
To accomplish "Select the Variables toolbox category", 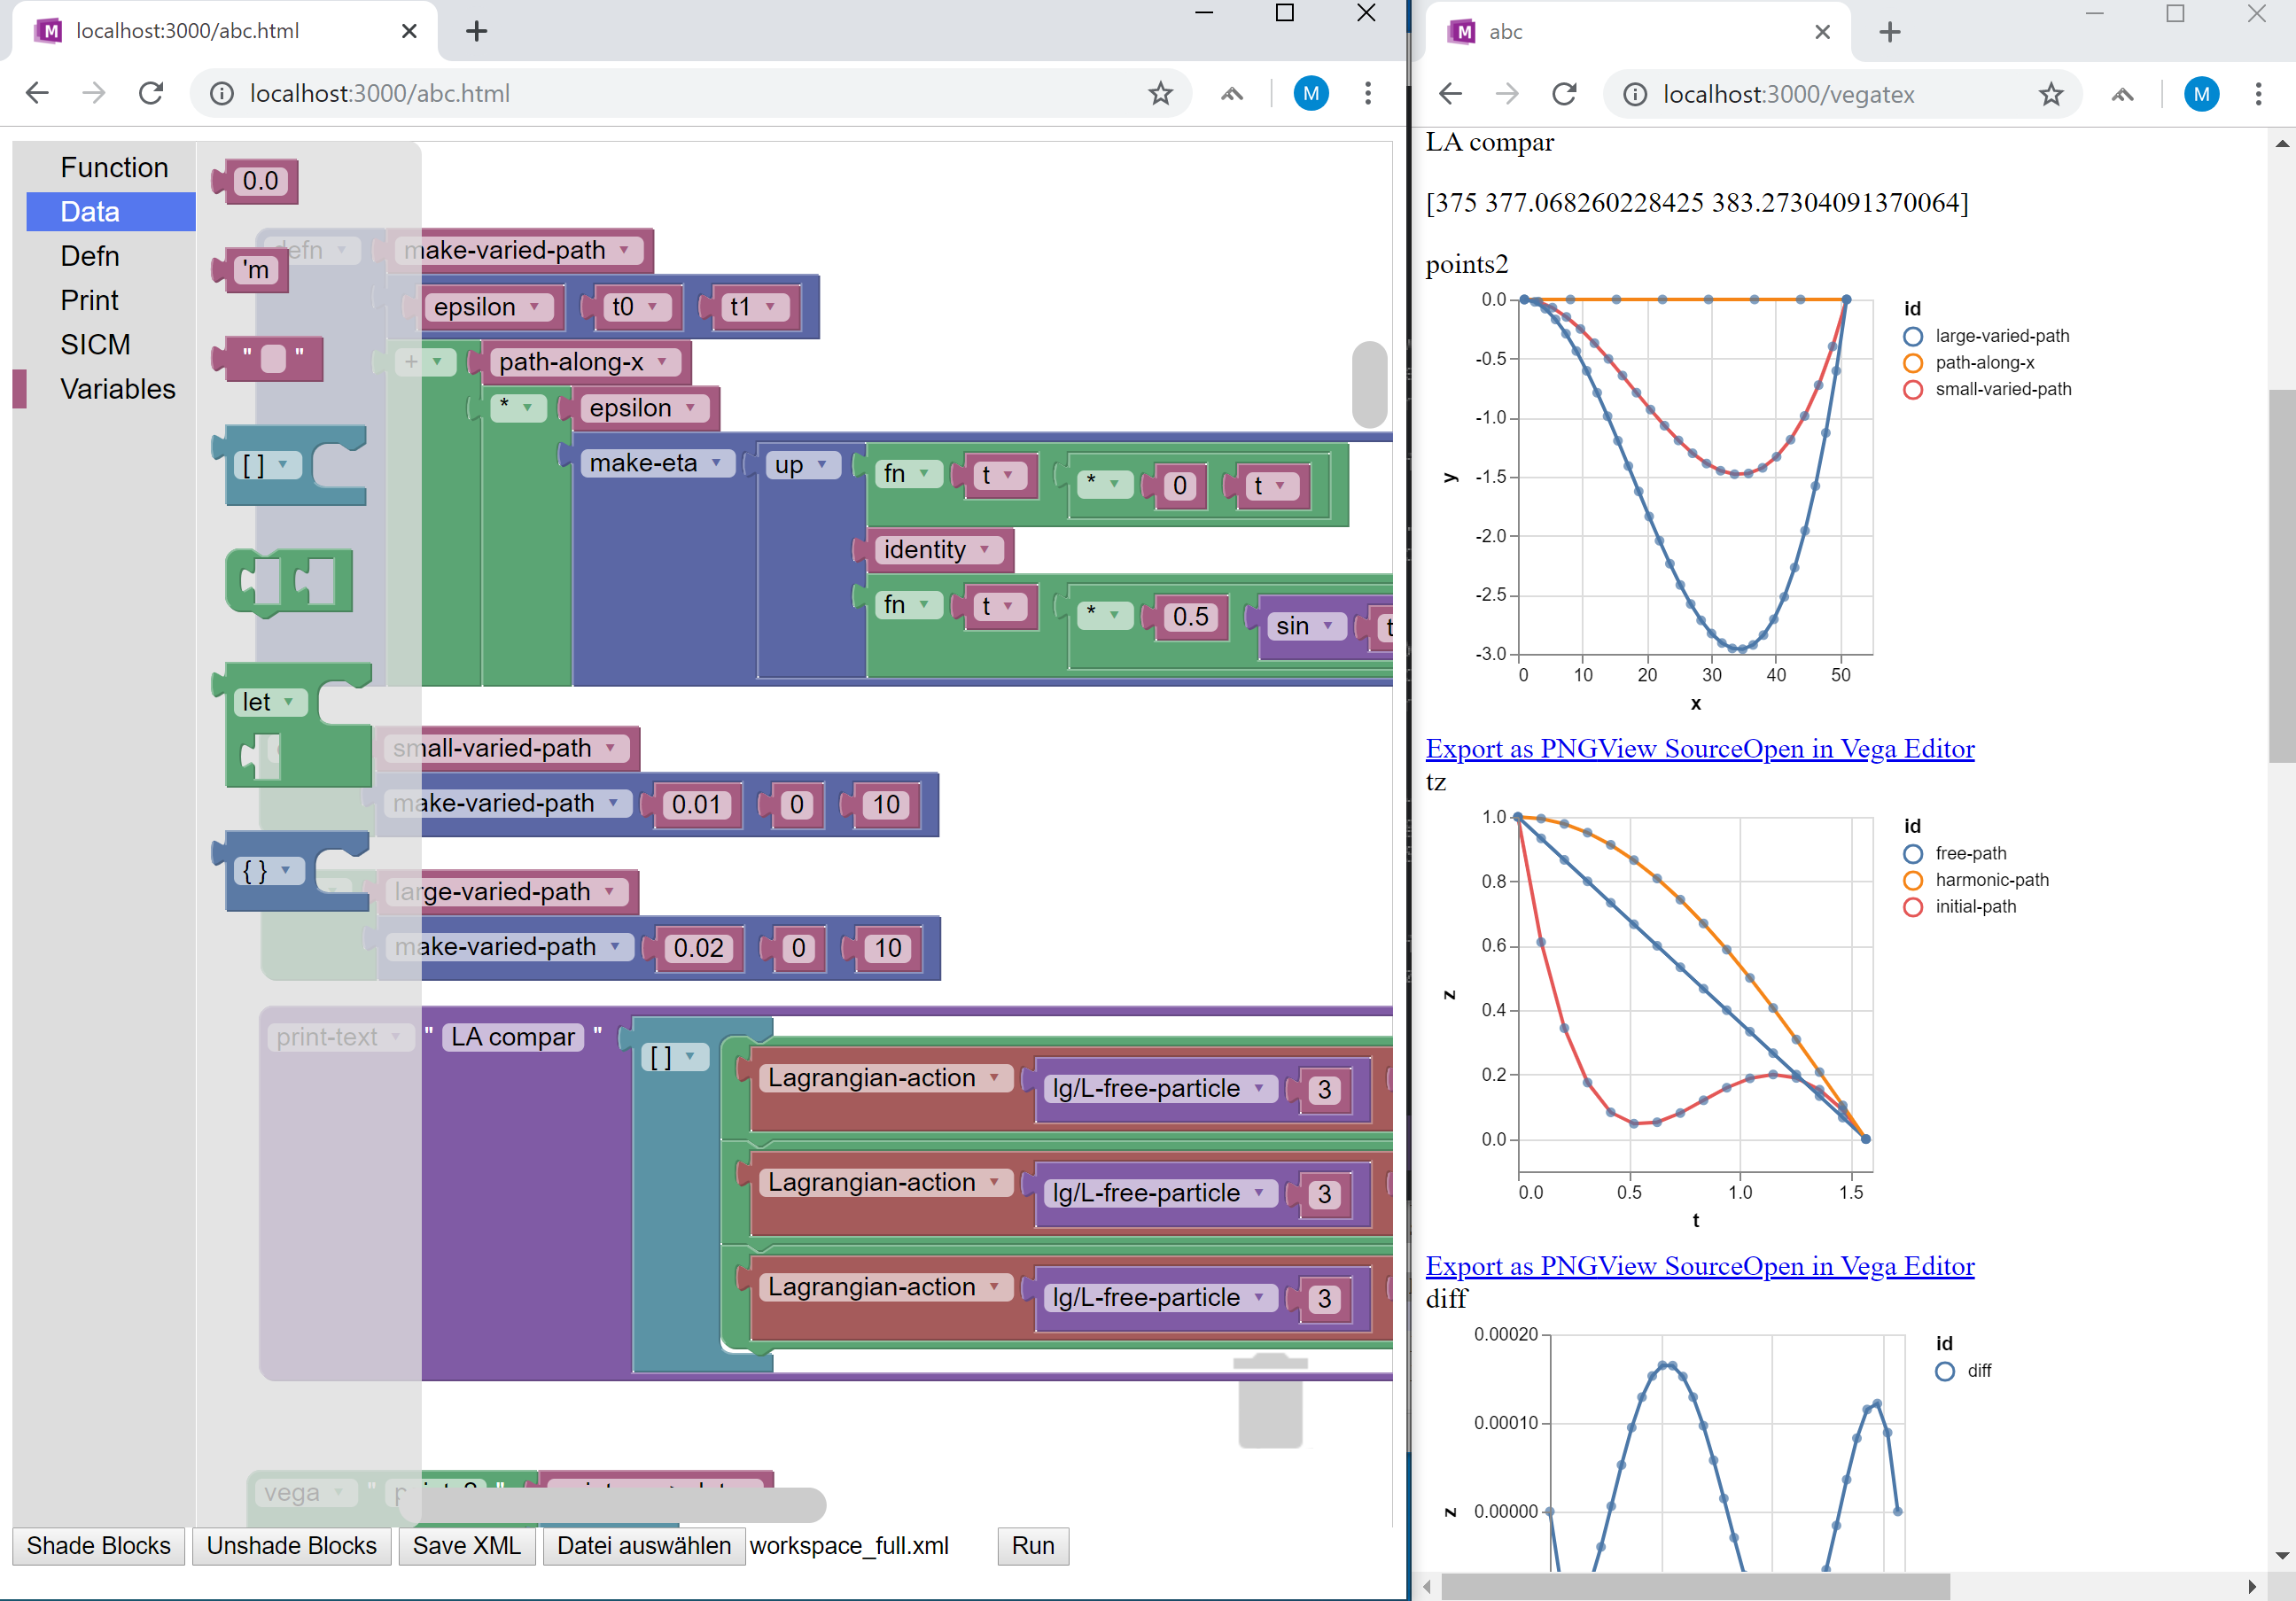I will (117, 389).
